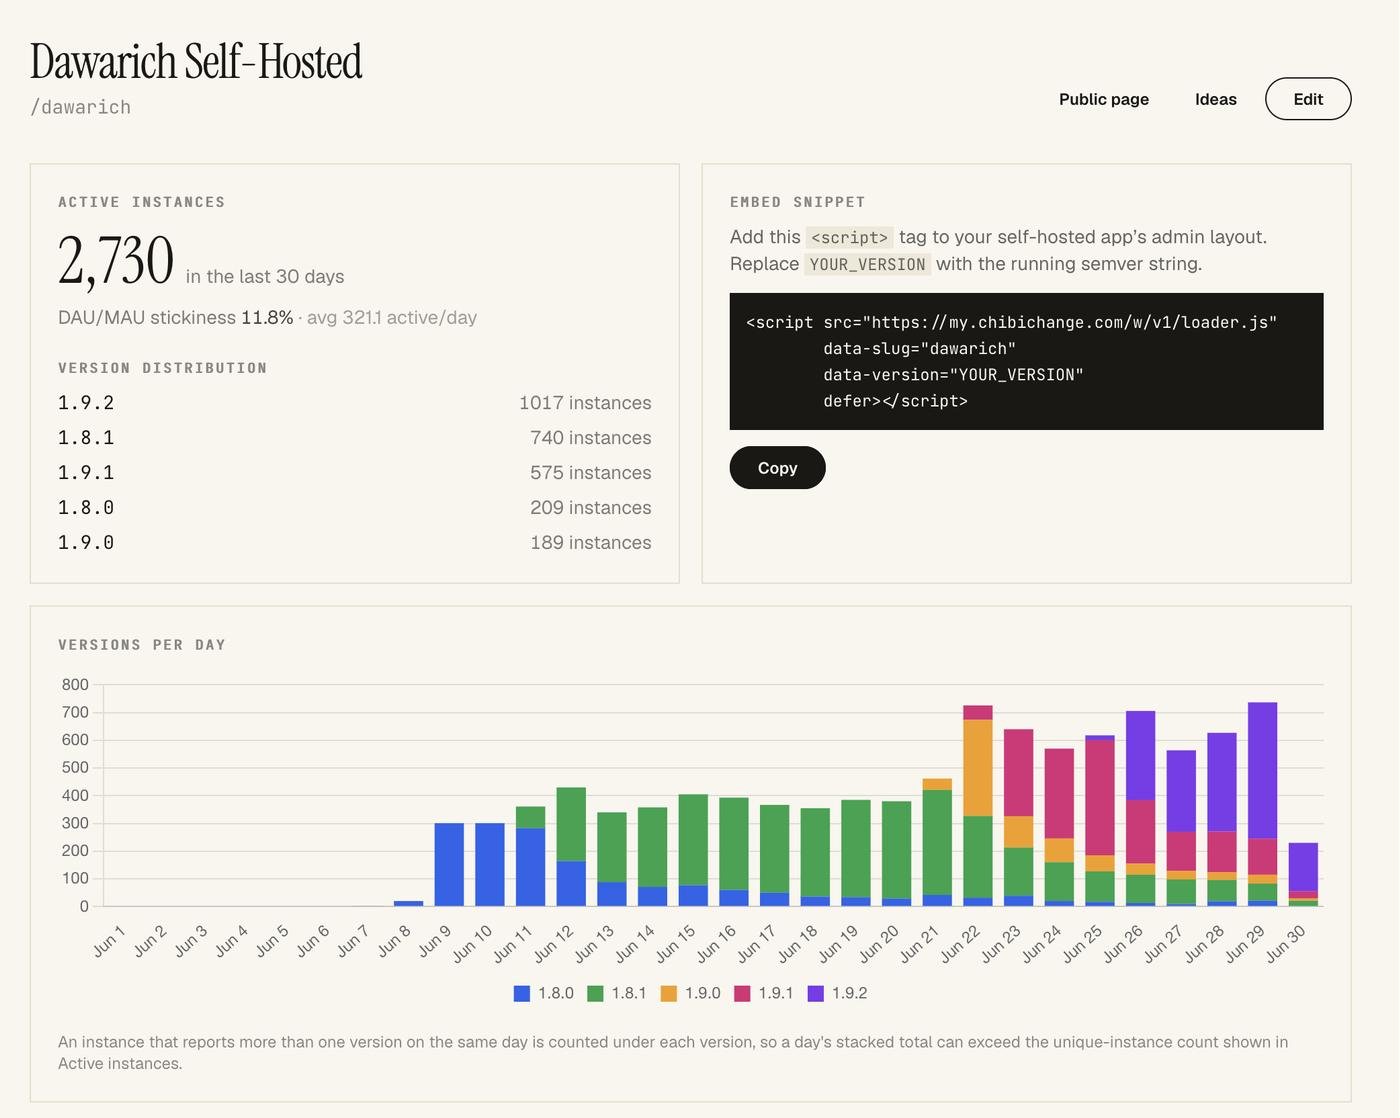Click the Jun 30 bar in the chart
This screenshot has width=1400, height=1118.
click(x=1303, y=874)
